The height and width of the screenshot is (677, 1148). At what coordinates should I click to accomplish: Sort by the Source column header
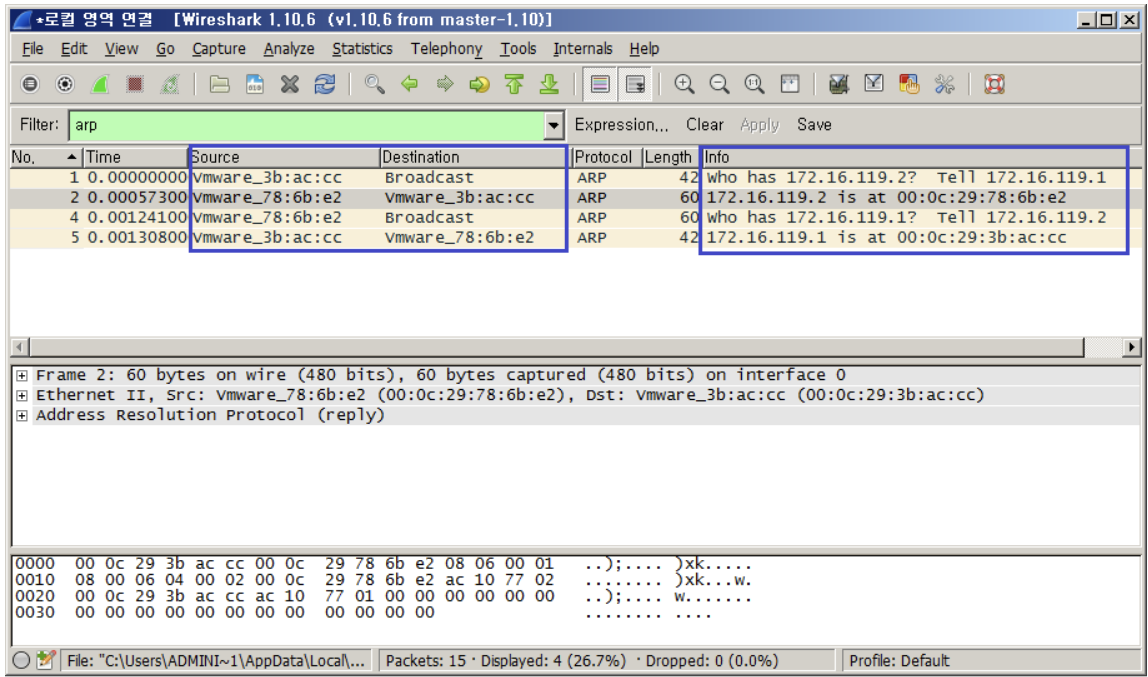(x=284, y=157)
